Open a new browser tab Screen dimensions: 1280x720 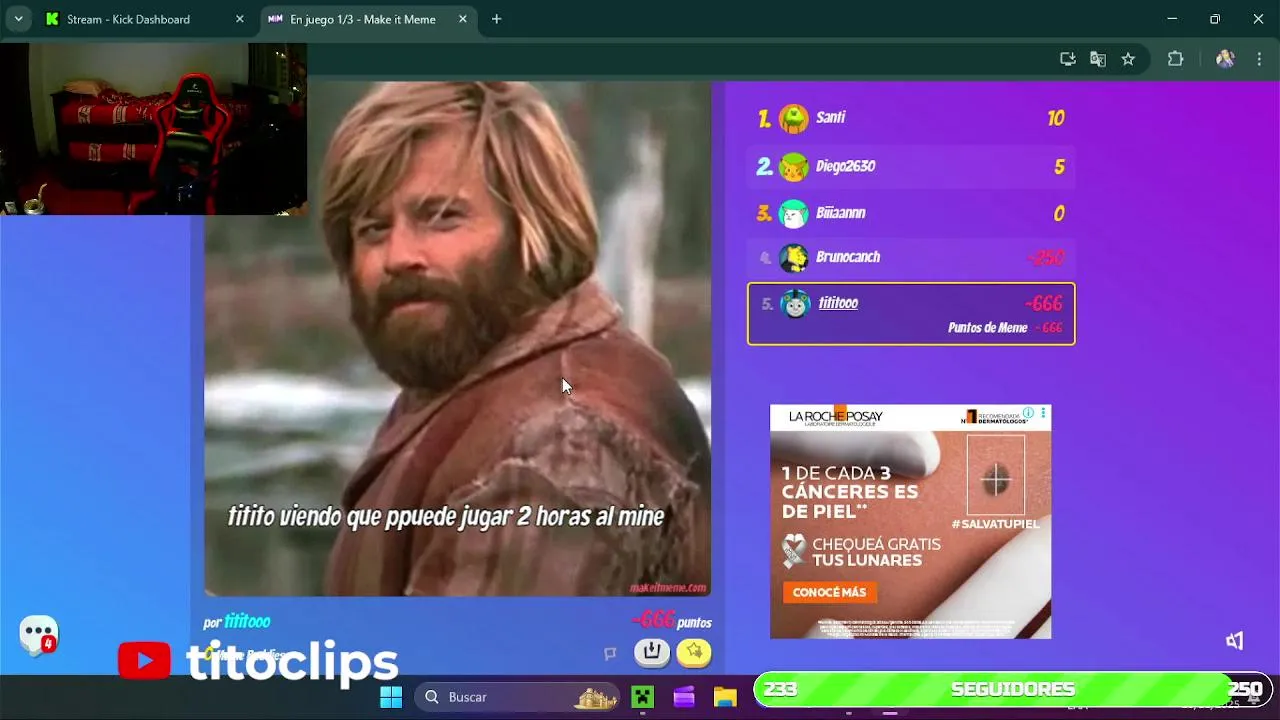click(x=496, y=19)
